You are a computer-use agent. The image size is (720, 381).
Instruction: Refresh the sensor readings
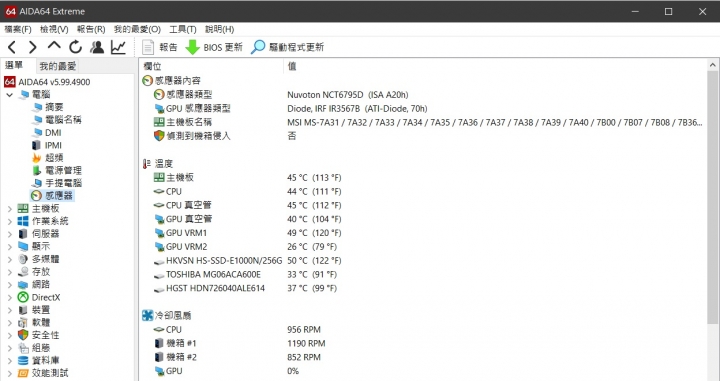pos(76,47)
